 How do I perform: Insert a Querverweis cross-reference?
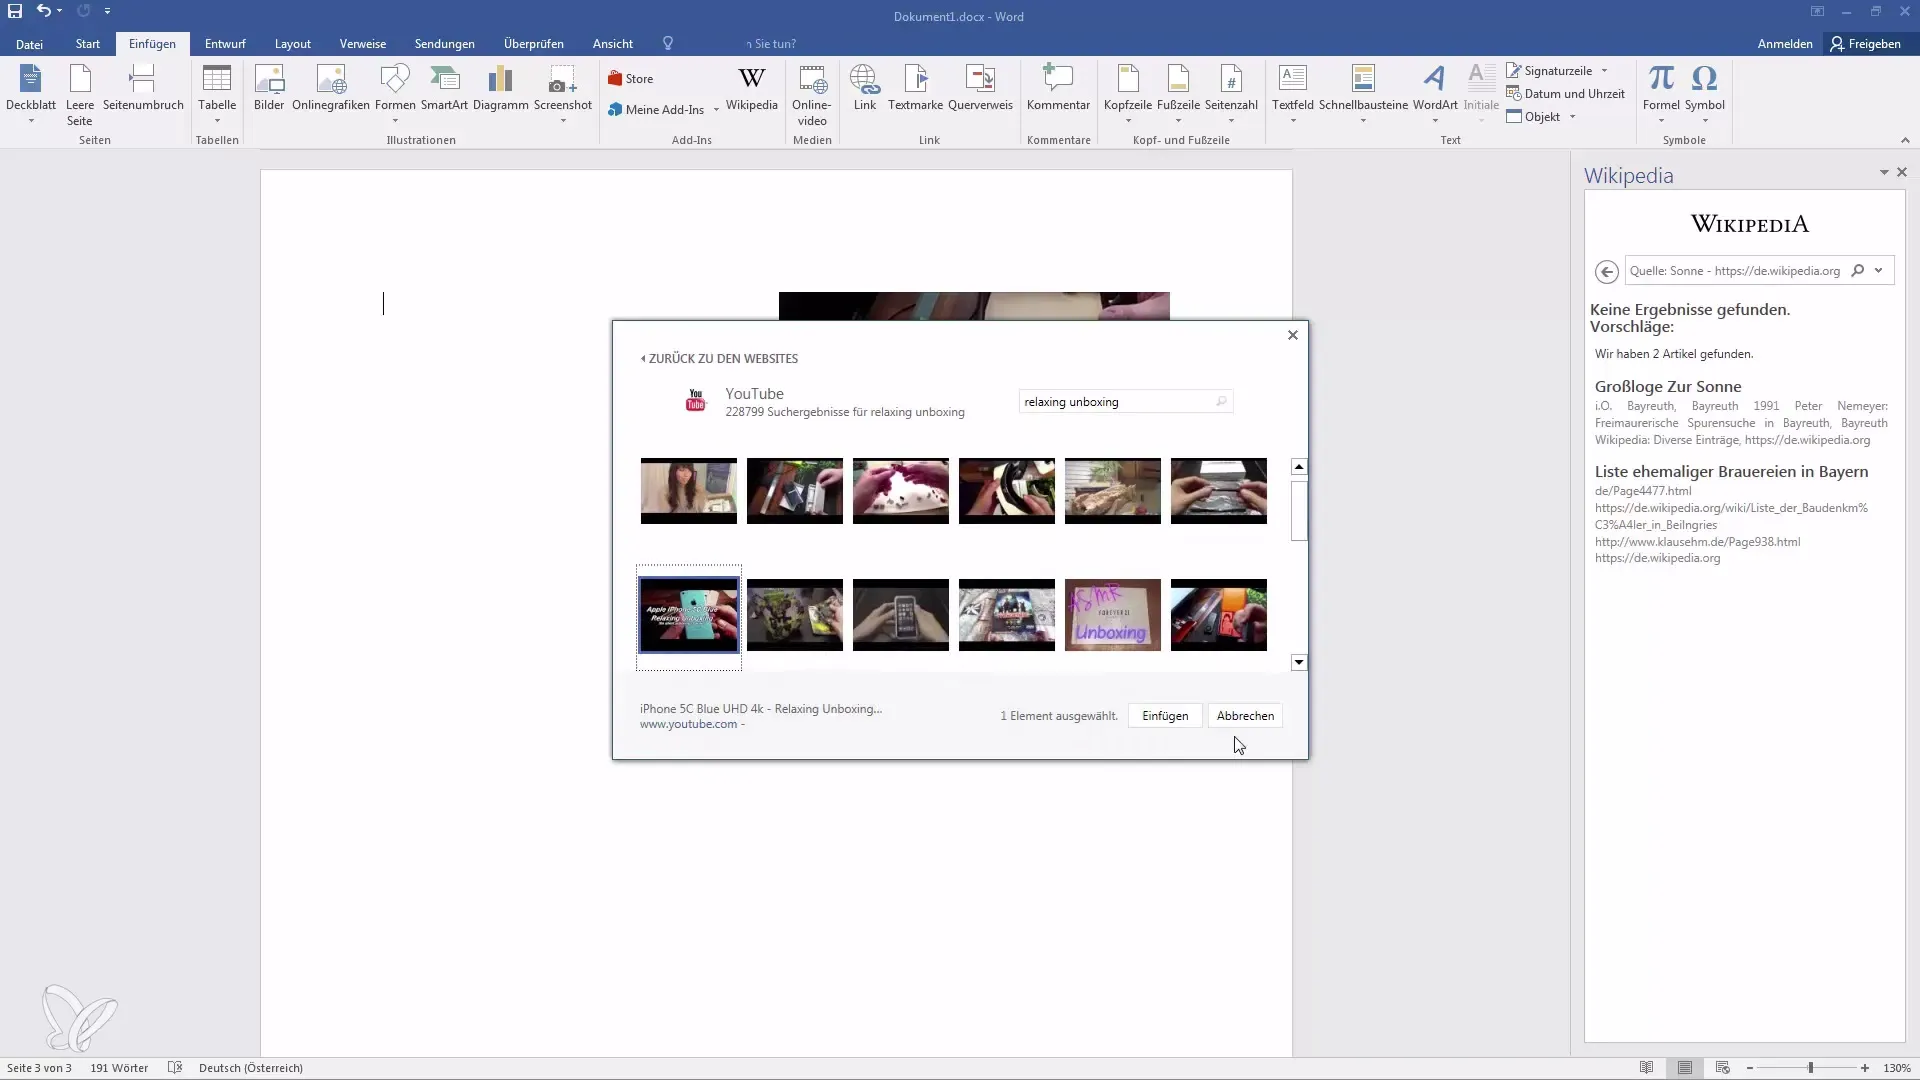coord(980,88)
